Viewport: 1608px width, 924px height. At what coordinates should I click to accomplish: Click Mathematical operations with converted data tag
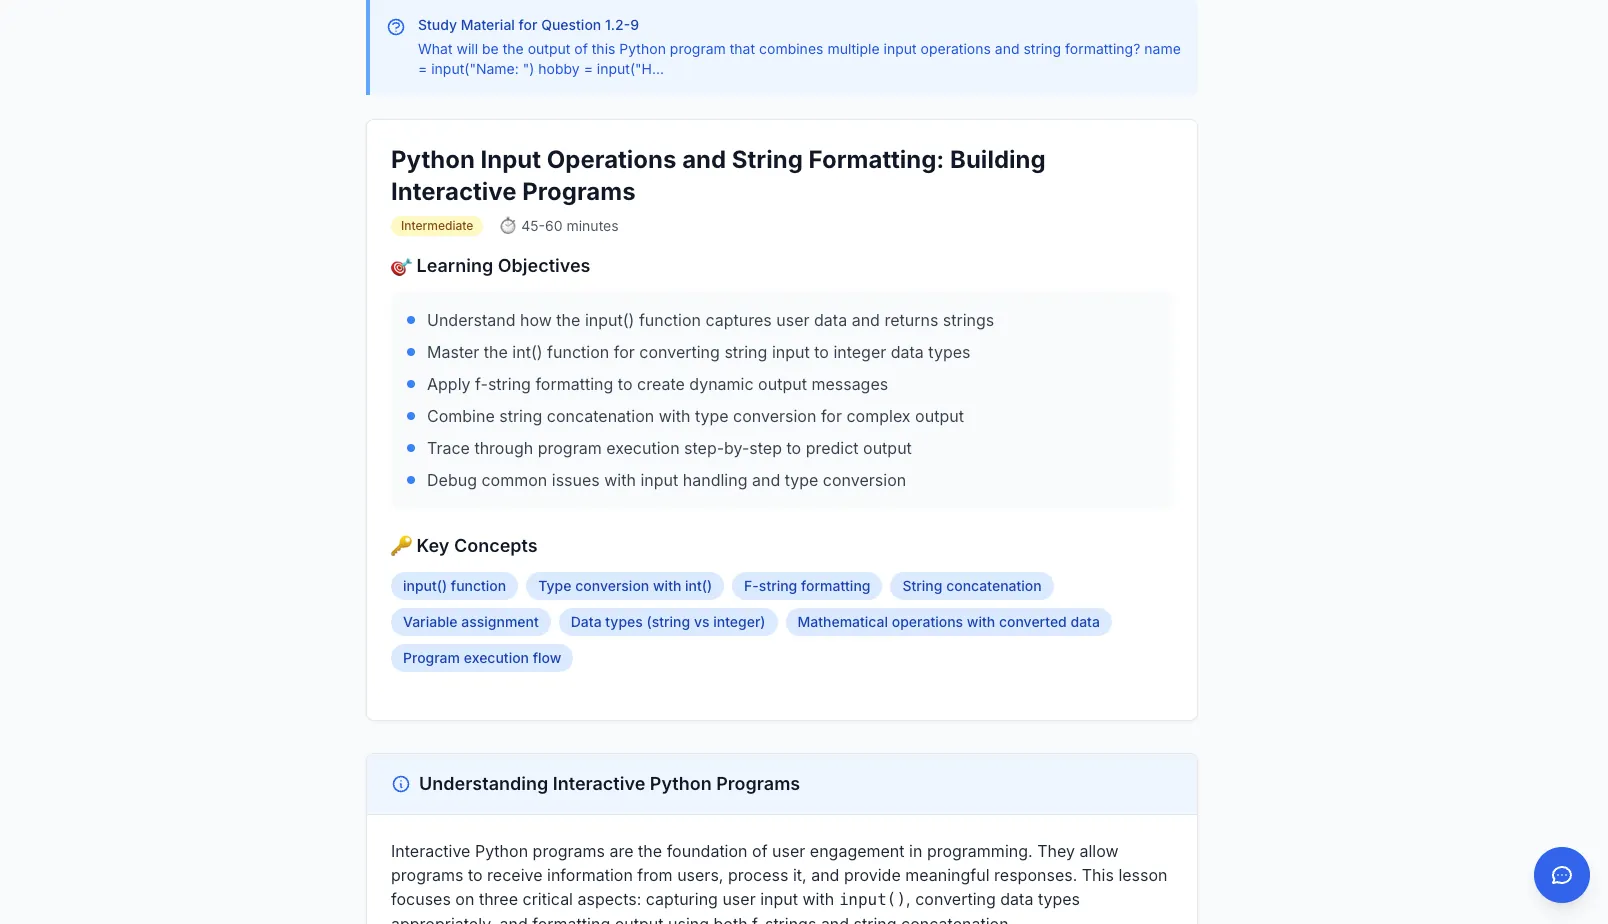point(948,622)
